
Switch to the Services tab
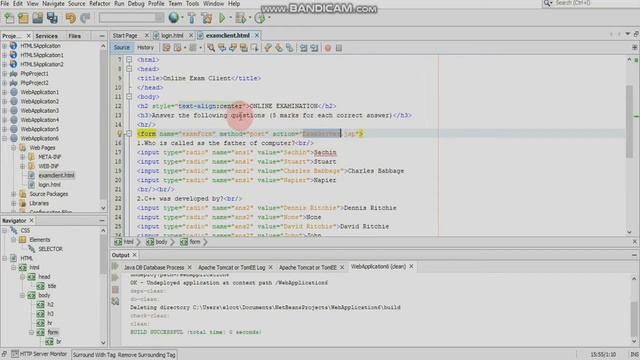pos(46,36)
